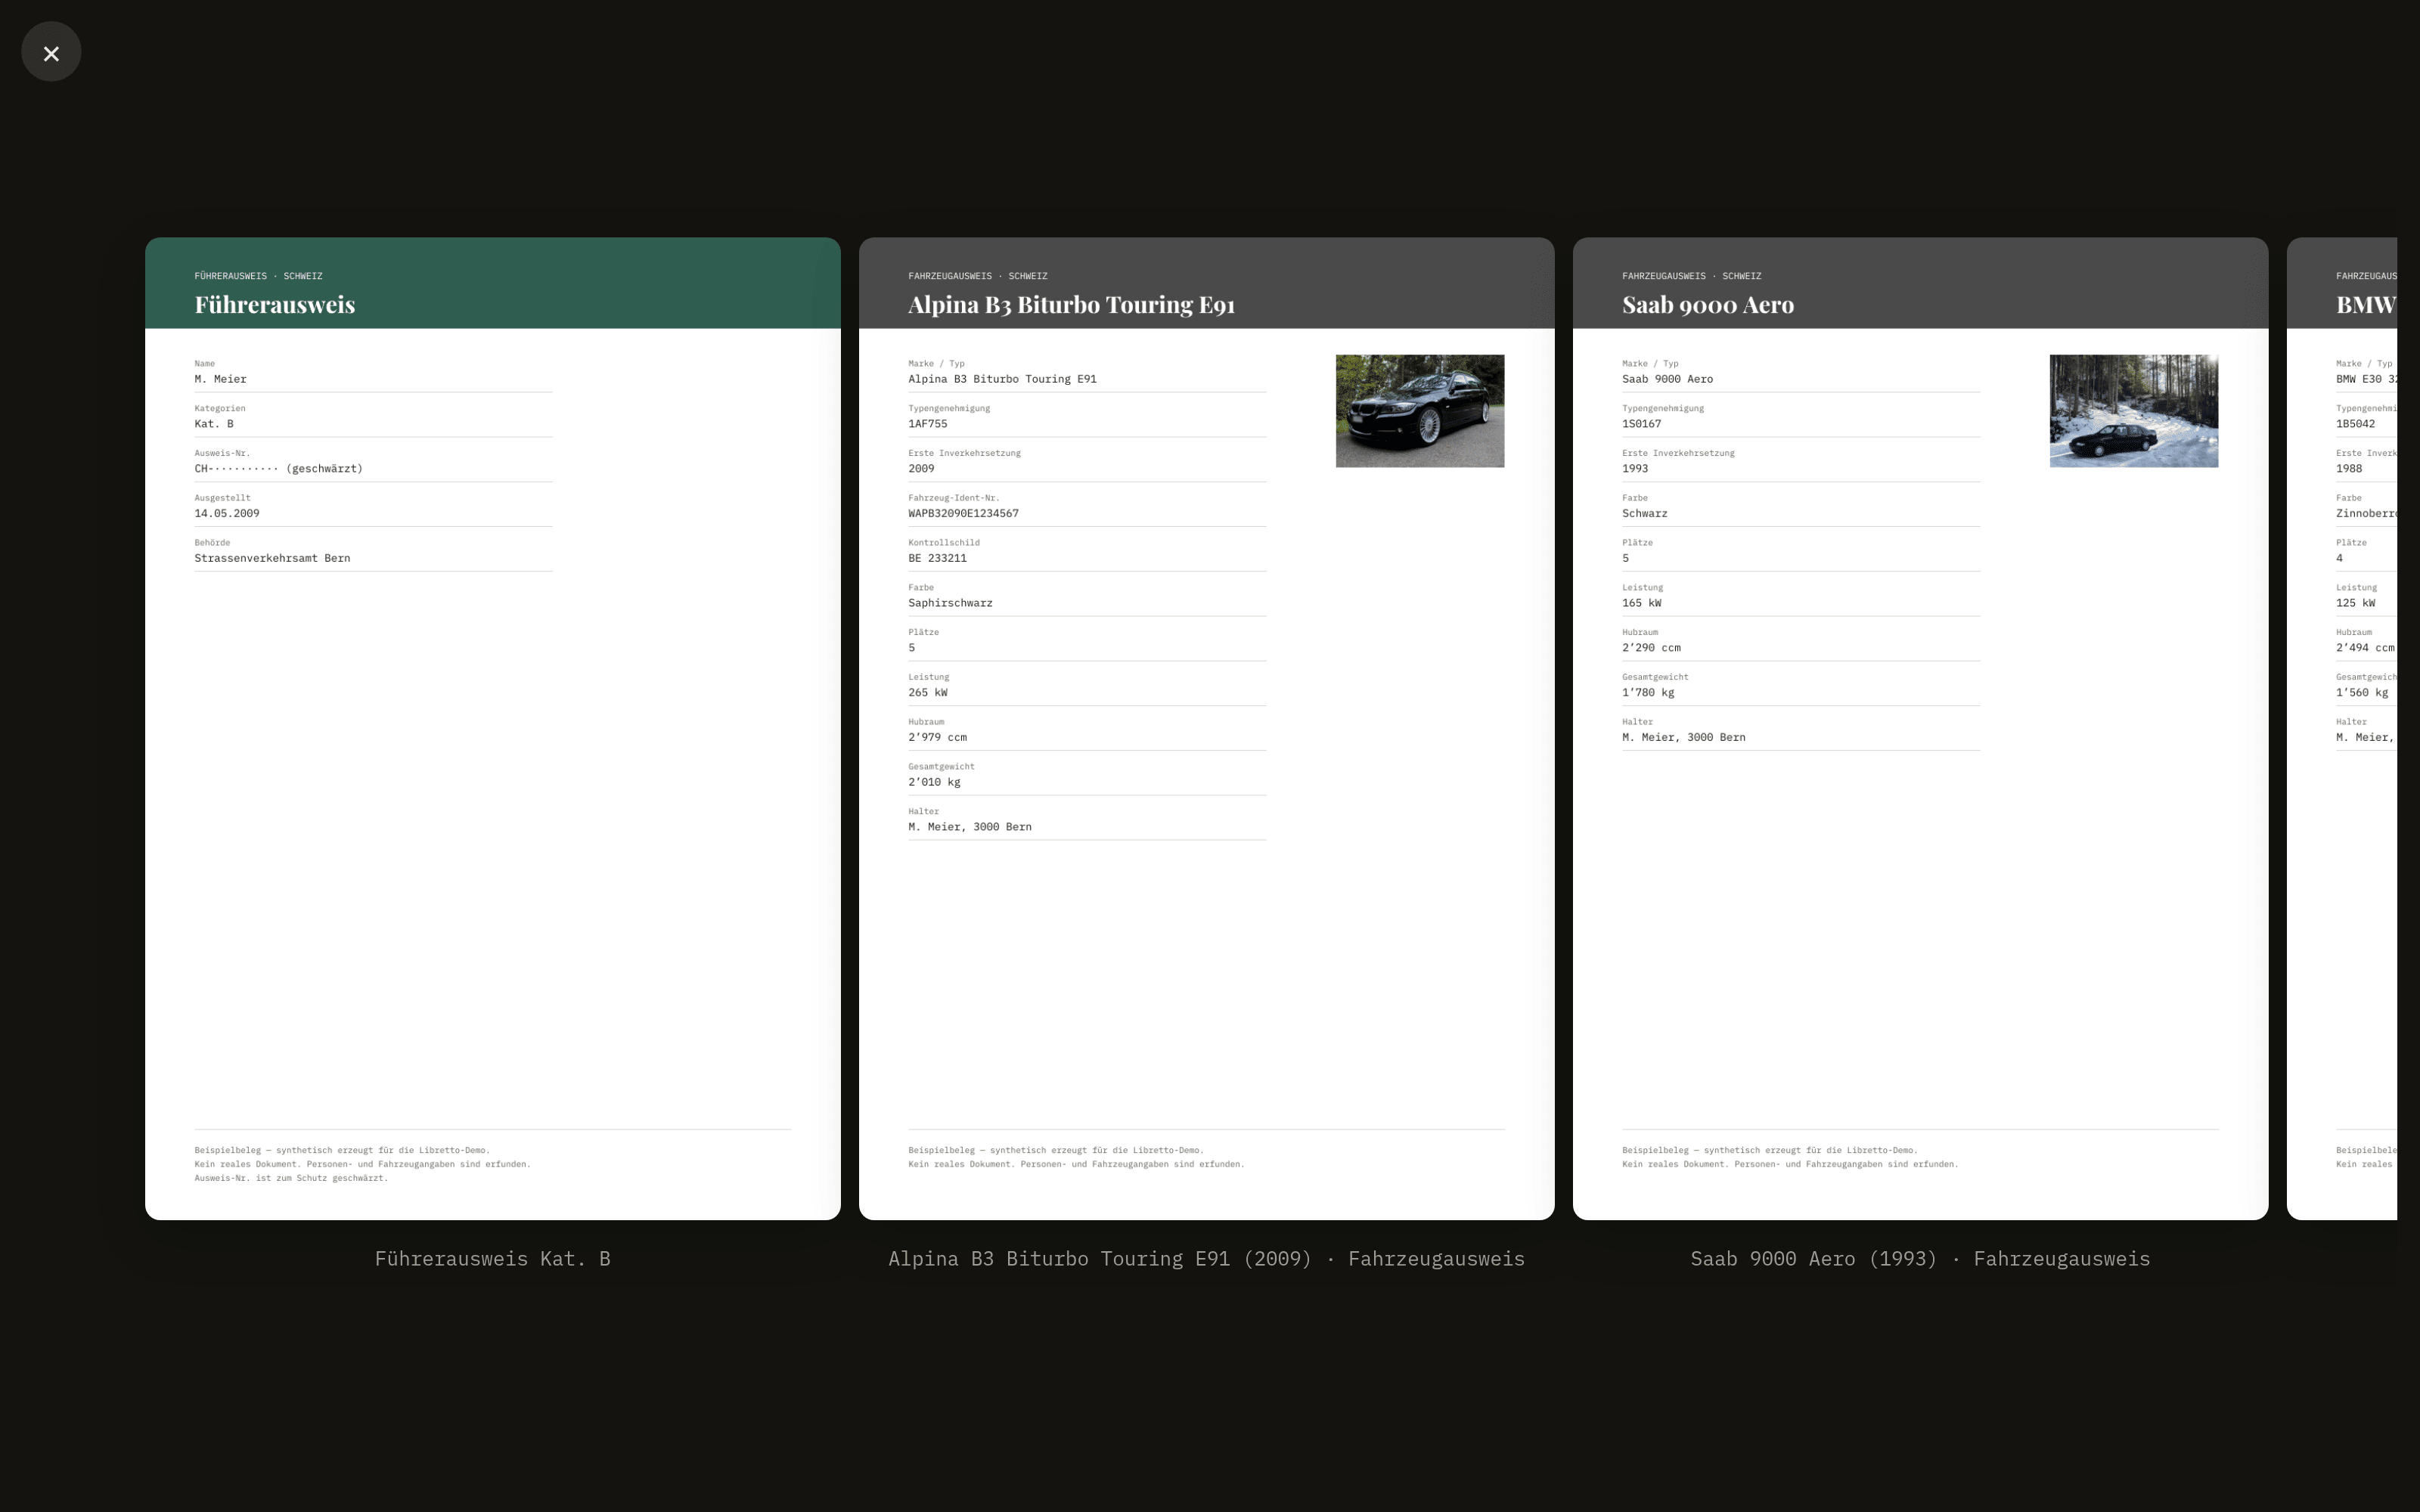Click the Saab power value '165 kW'
2420x1512 pixels.
pyautogui.click(x=1642, y=603)
